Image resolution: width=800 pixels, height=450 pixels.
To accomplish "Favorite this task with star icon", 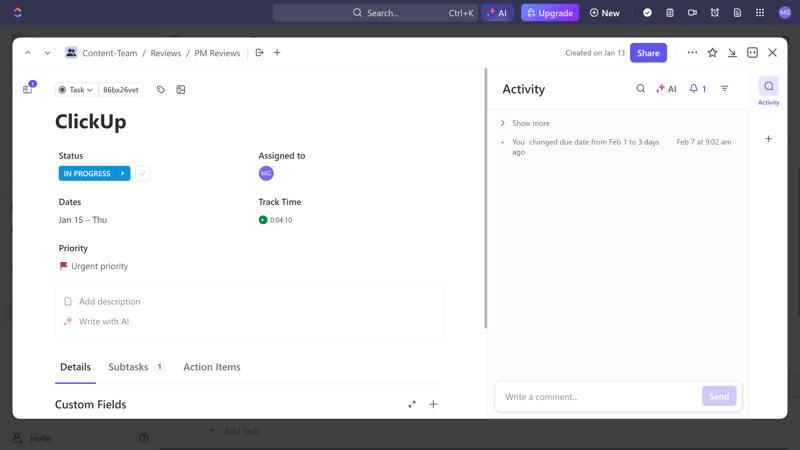I will 712,53.
